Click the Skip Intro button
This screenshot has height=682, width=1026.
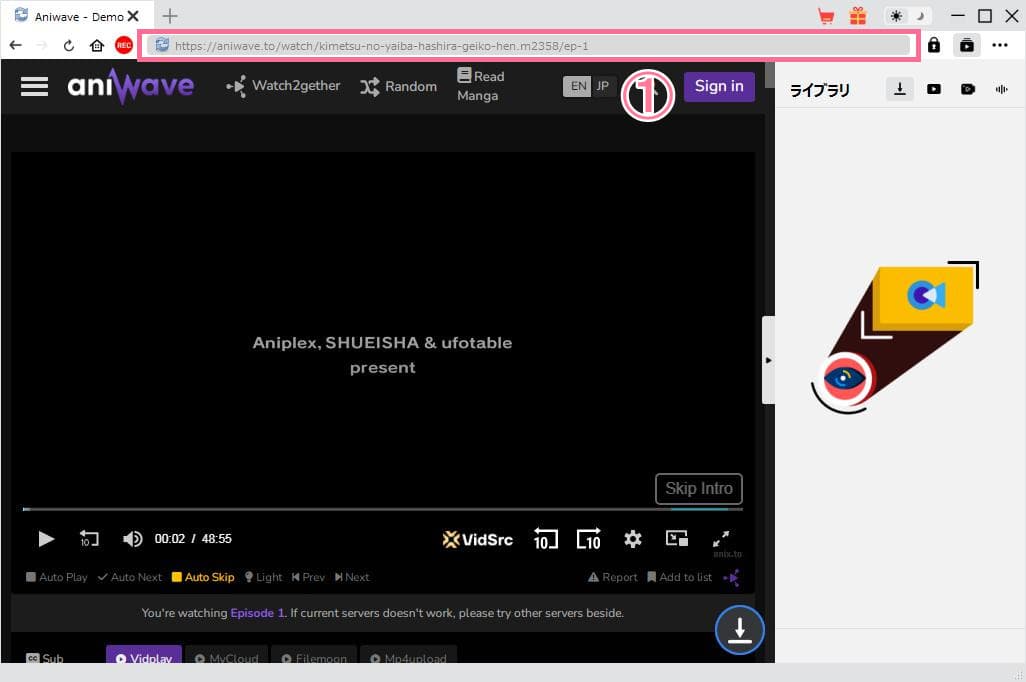pos(699,489)
